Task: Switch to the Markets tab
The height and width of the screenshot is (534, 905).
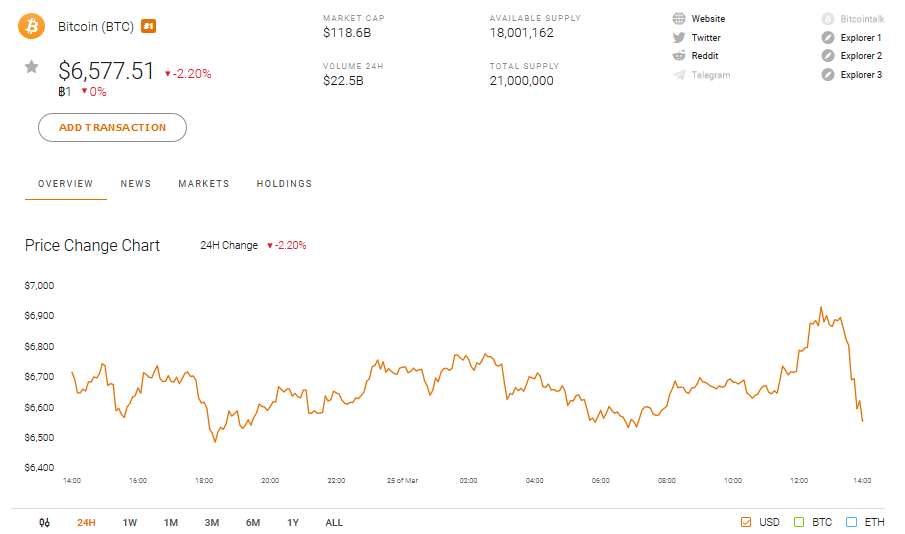Action: (204, 184)
